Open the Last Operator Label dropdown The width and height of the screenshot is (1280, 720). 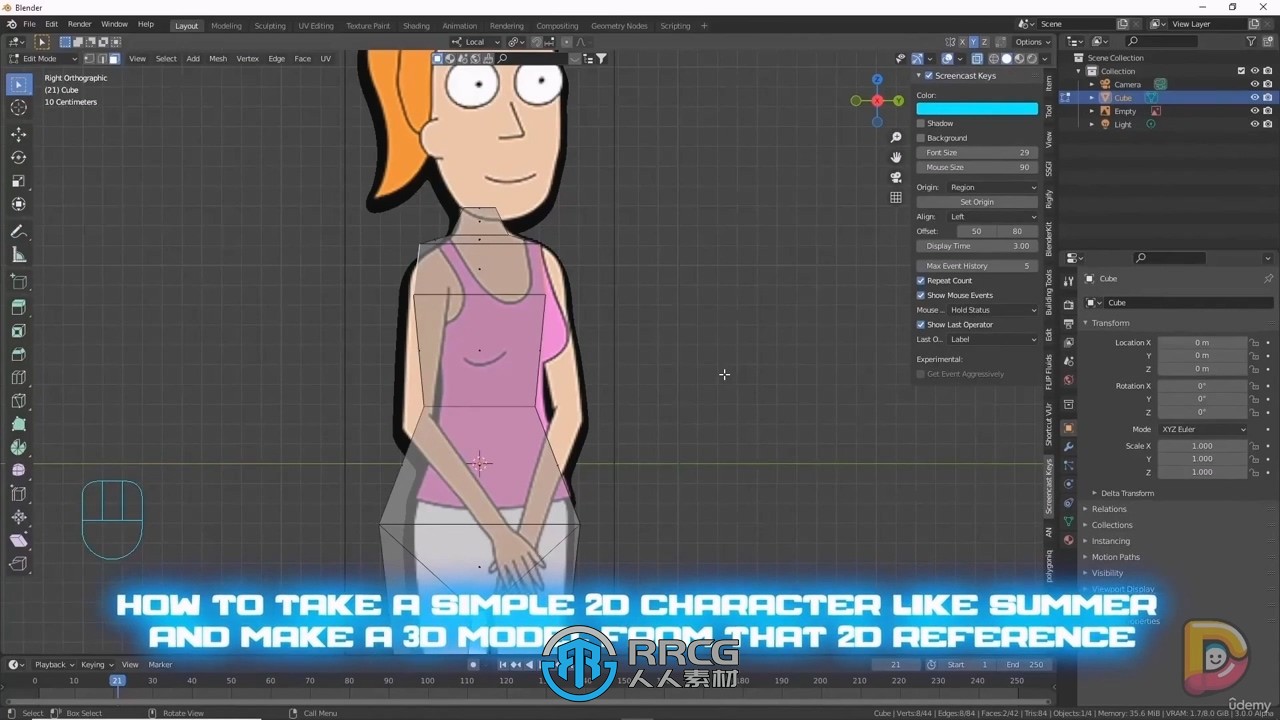992,340
